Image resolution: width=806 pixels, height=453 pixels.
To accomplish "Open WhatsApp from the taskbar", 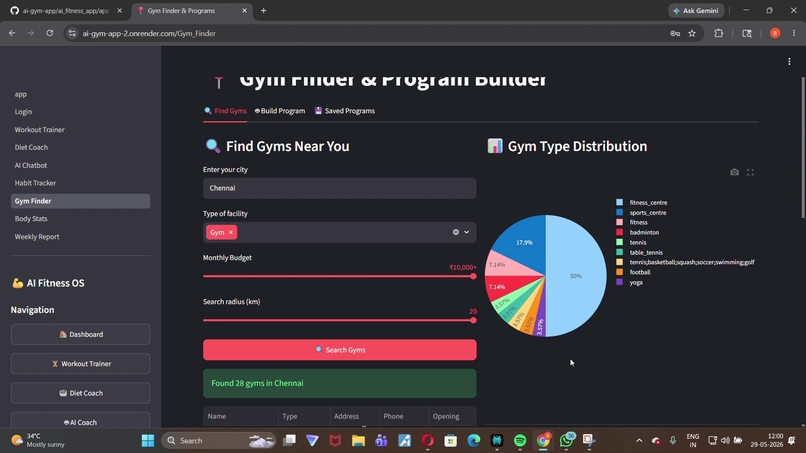I will (x=566, y=441).
